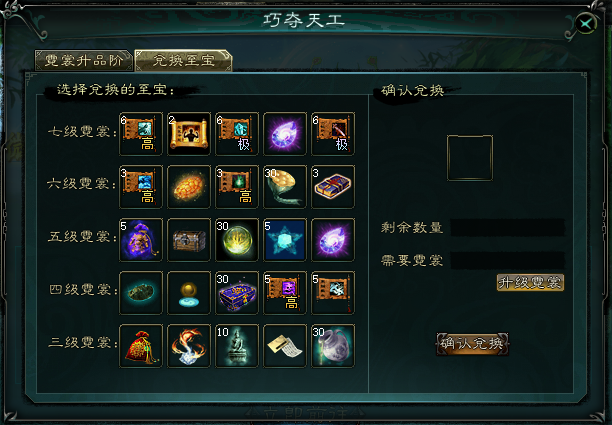
Task: Pick the blue gift-wrapped box item
Action: (x=333, y=187)
